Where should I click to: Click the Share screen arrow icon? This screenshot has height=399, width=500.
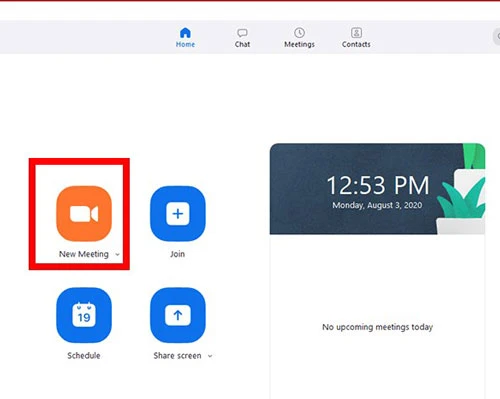pos(178,315)
